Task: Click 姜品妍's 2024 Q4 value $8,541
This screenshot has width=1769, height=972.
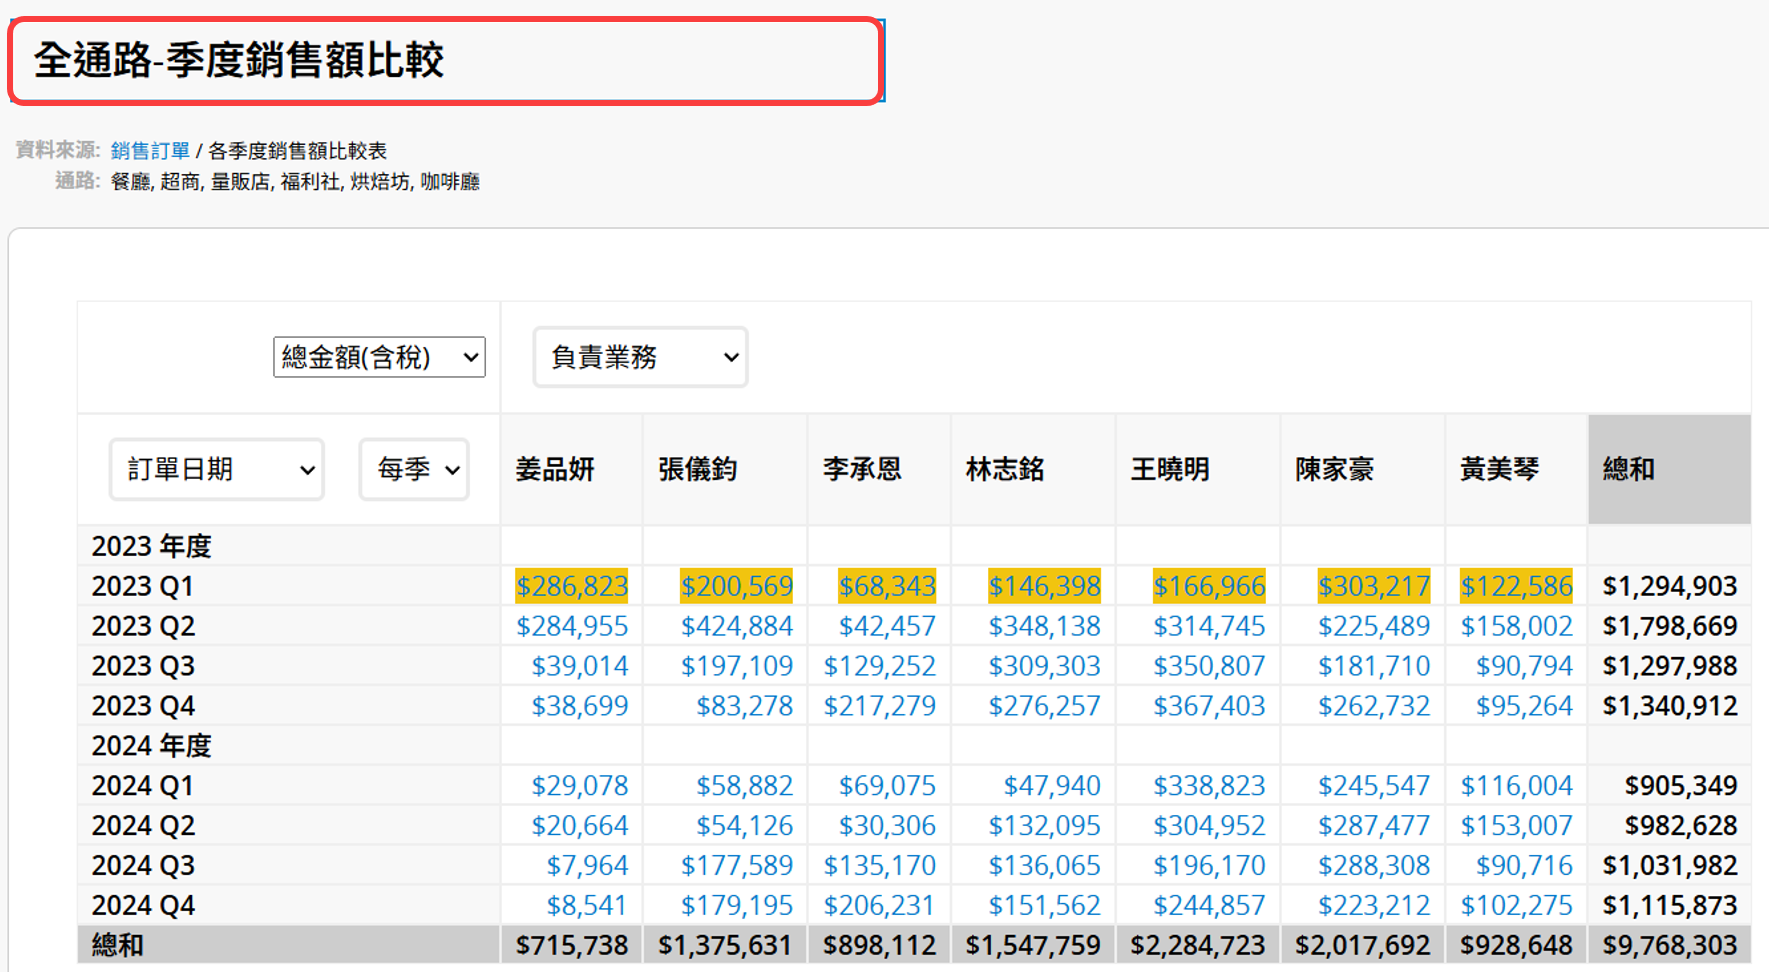Action: 586,905
